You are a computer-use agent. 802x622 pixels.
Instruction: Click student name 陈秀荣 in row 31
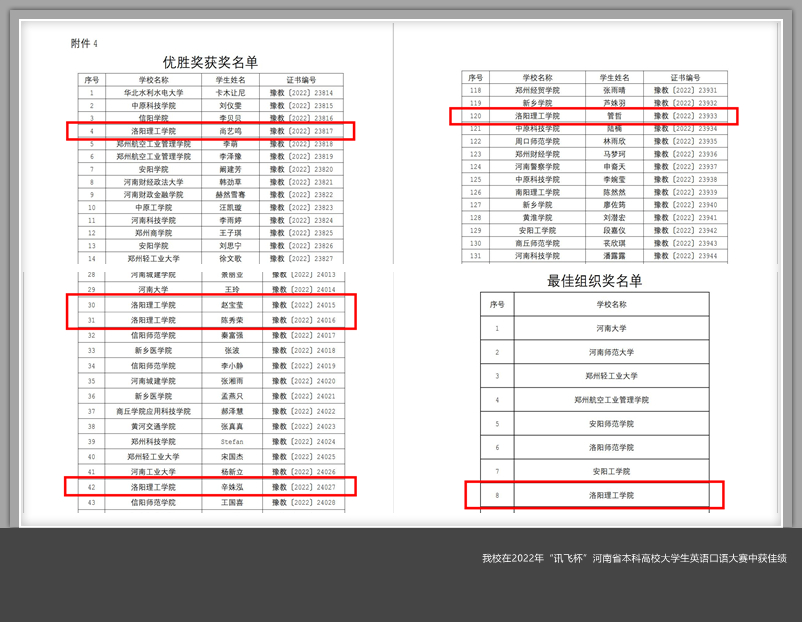(x=231, y=320)
